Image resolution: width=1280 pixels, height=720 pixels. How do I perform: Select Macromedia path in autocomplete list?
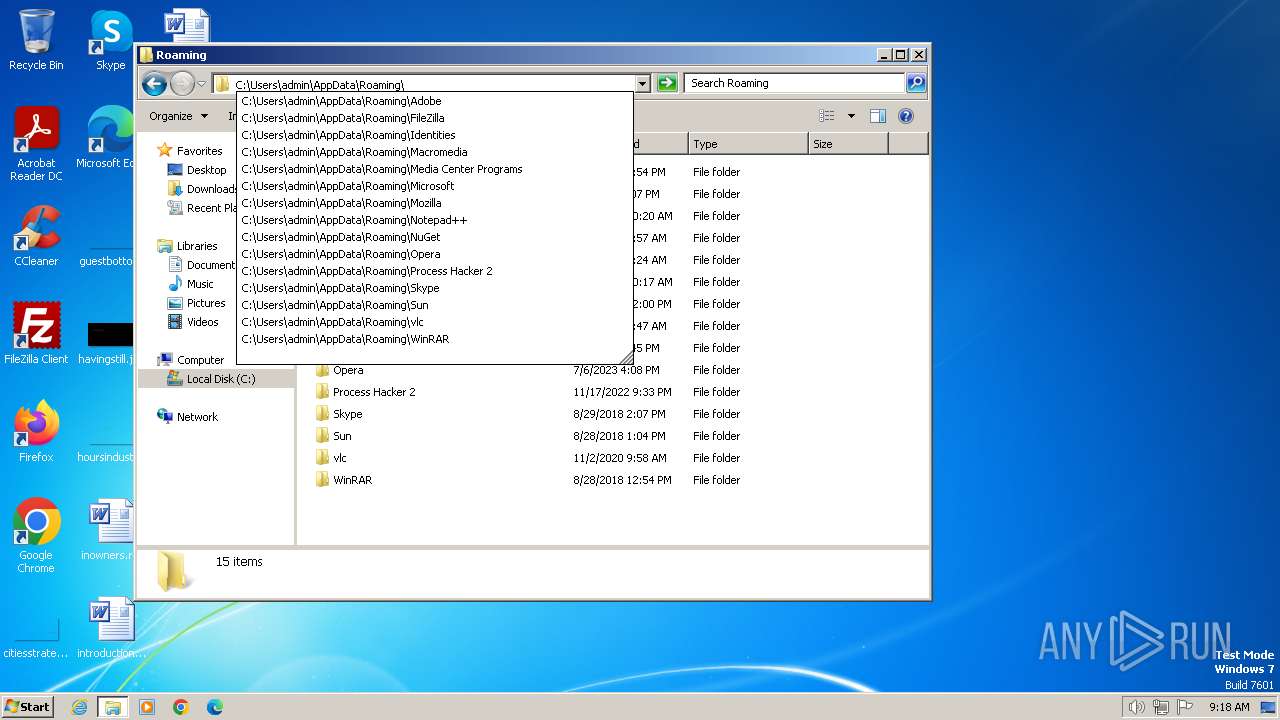(x=435, y=152)
